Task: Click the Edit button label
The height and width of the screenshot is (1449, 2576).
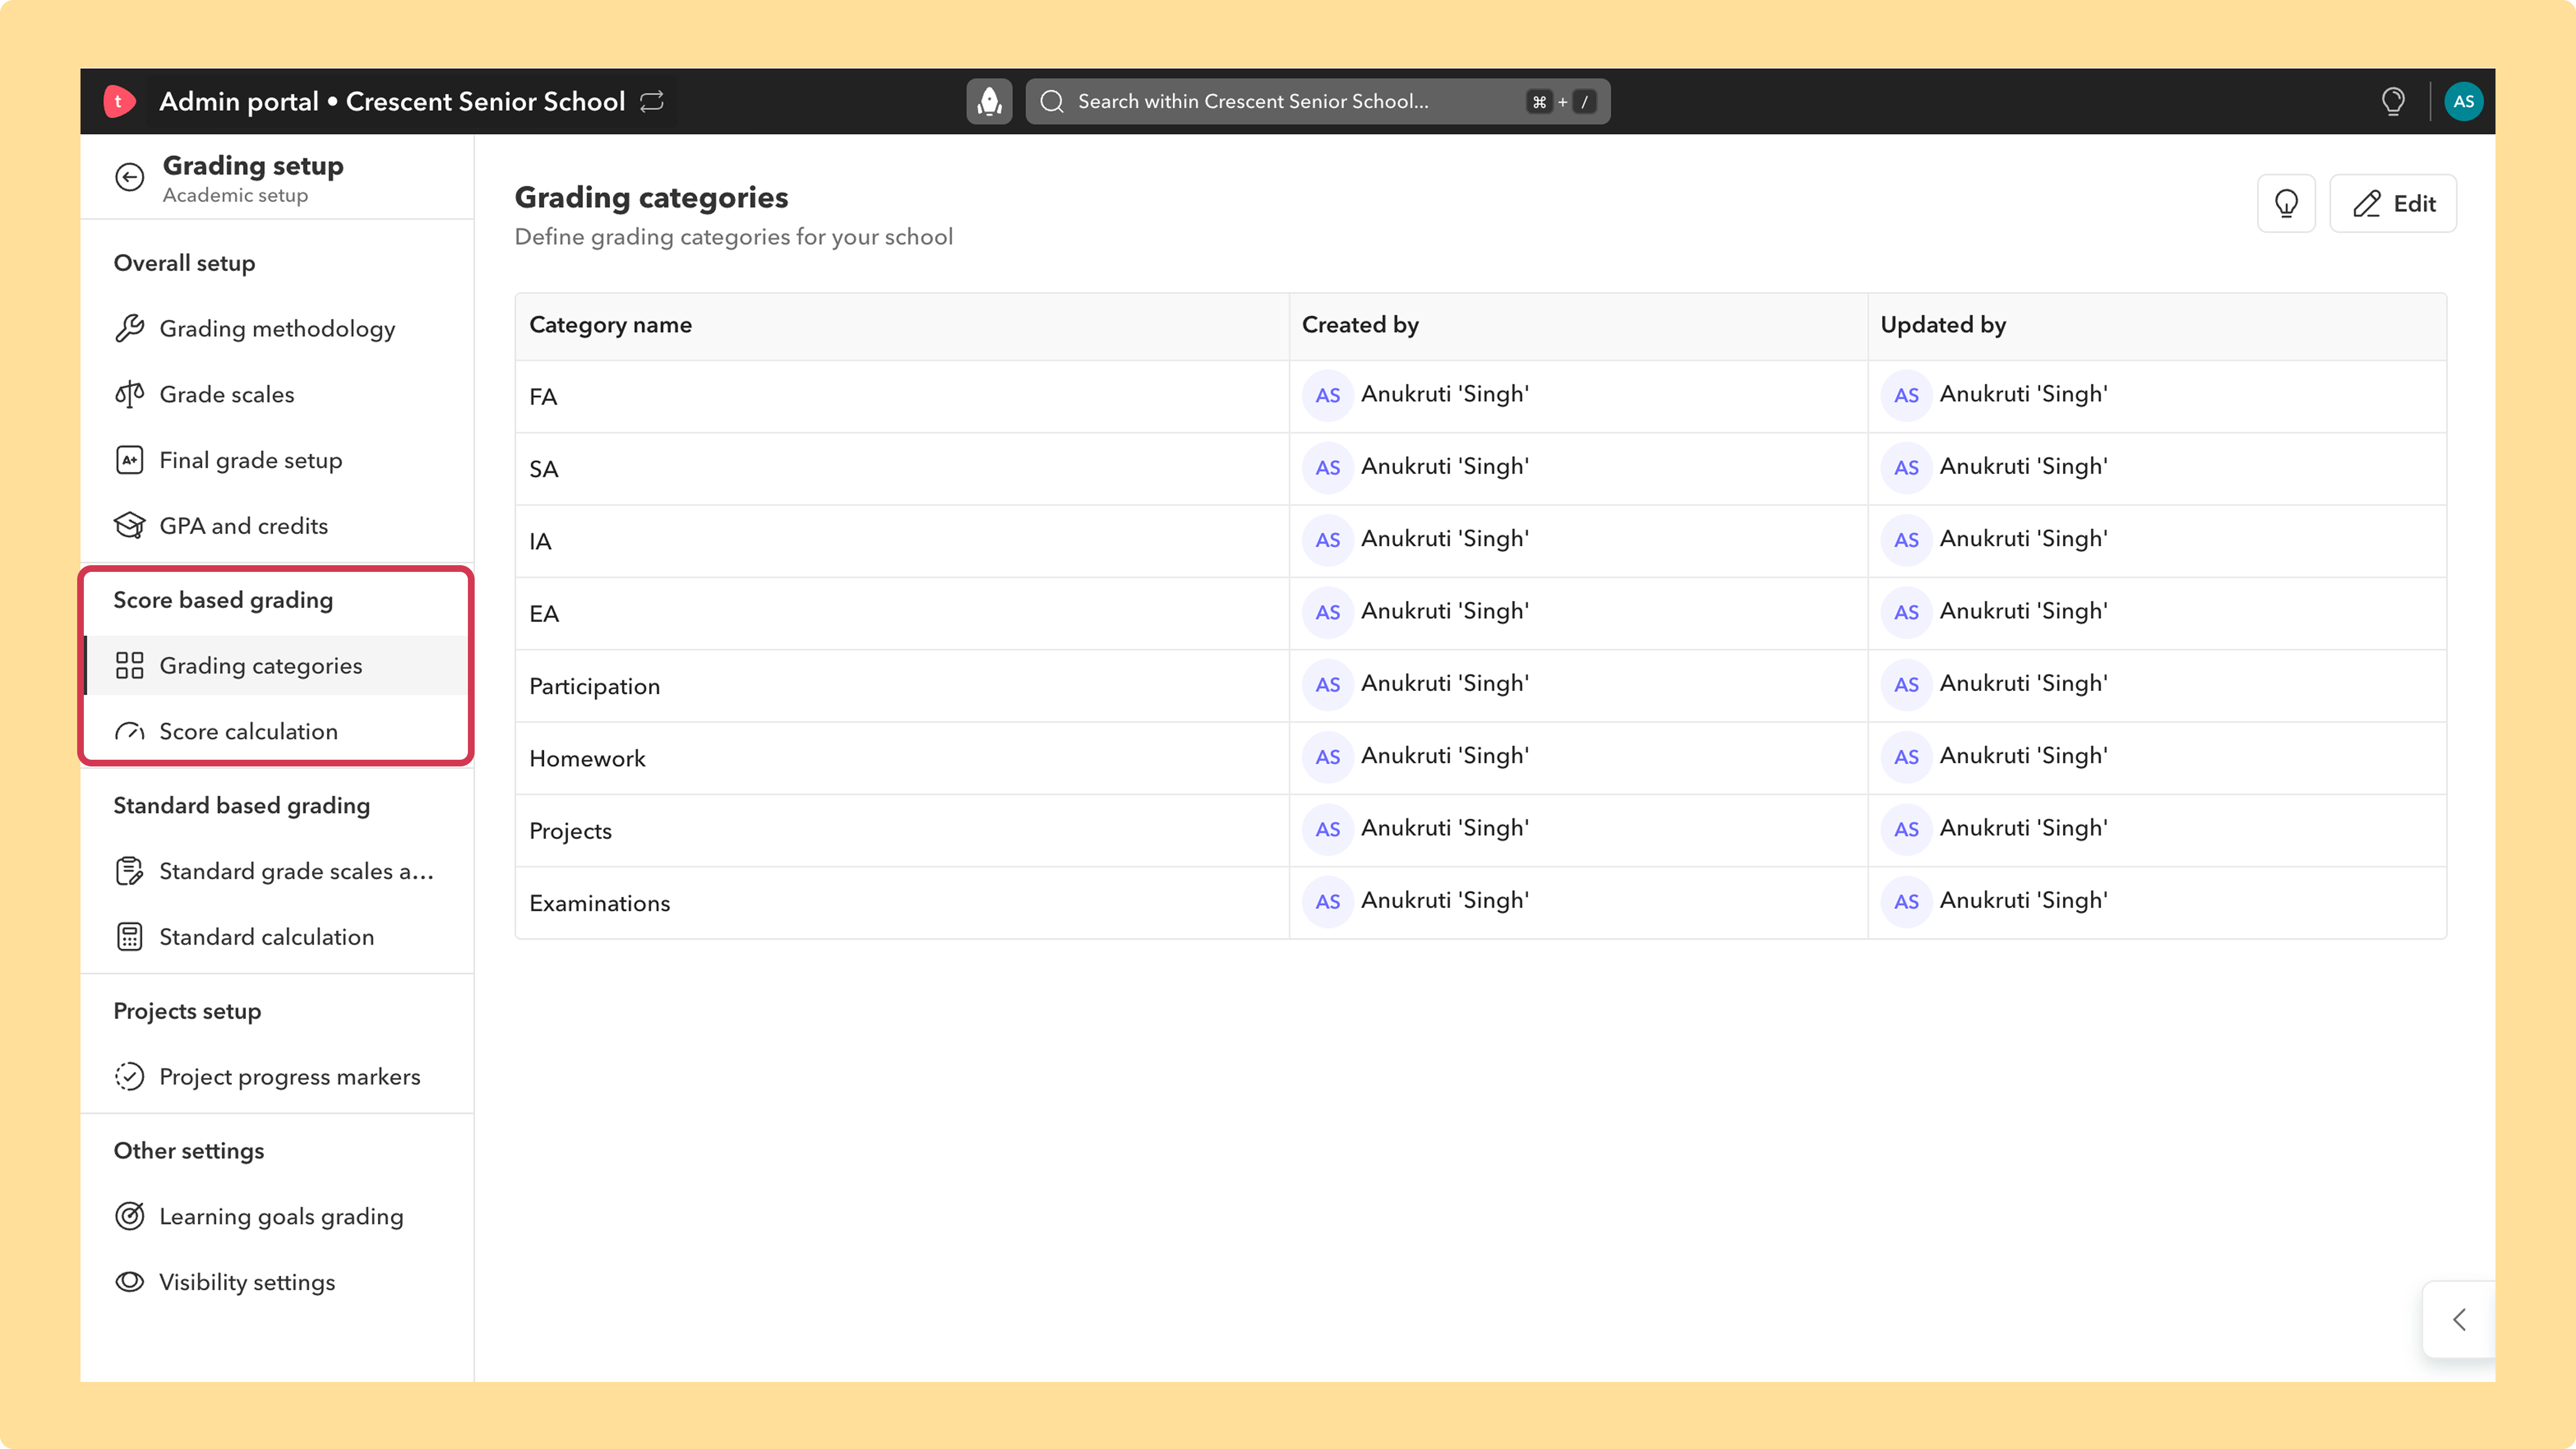Action: click(x=2414, y=204)
